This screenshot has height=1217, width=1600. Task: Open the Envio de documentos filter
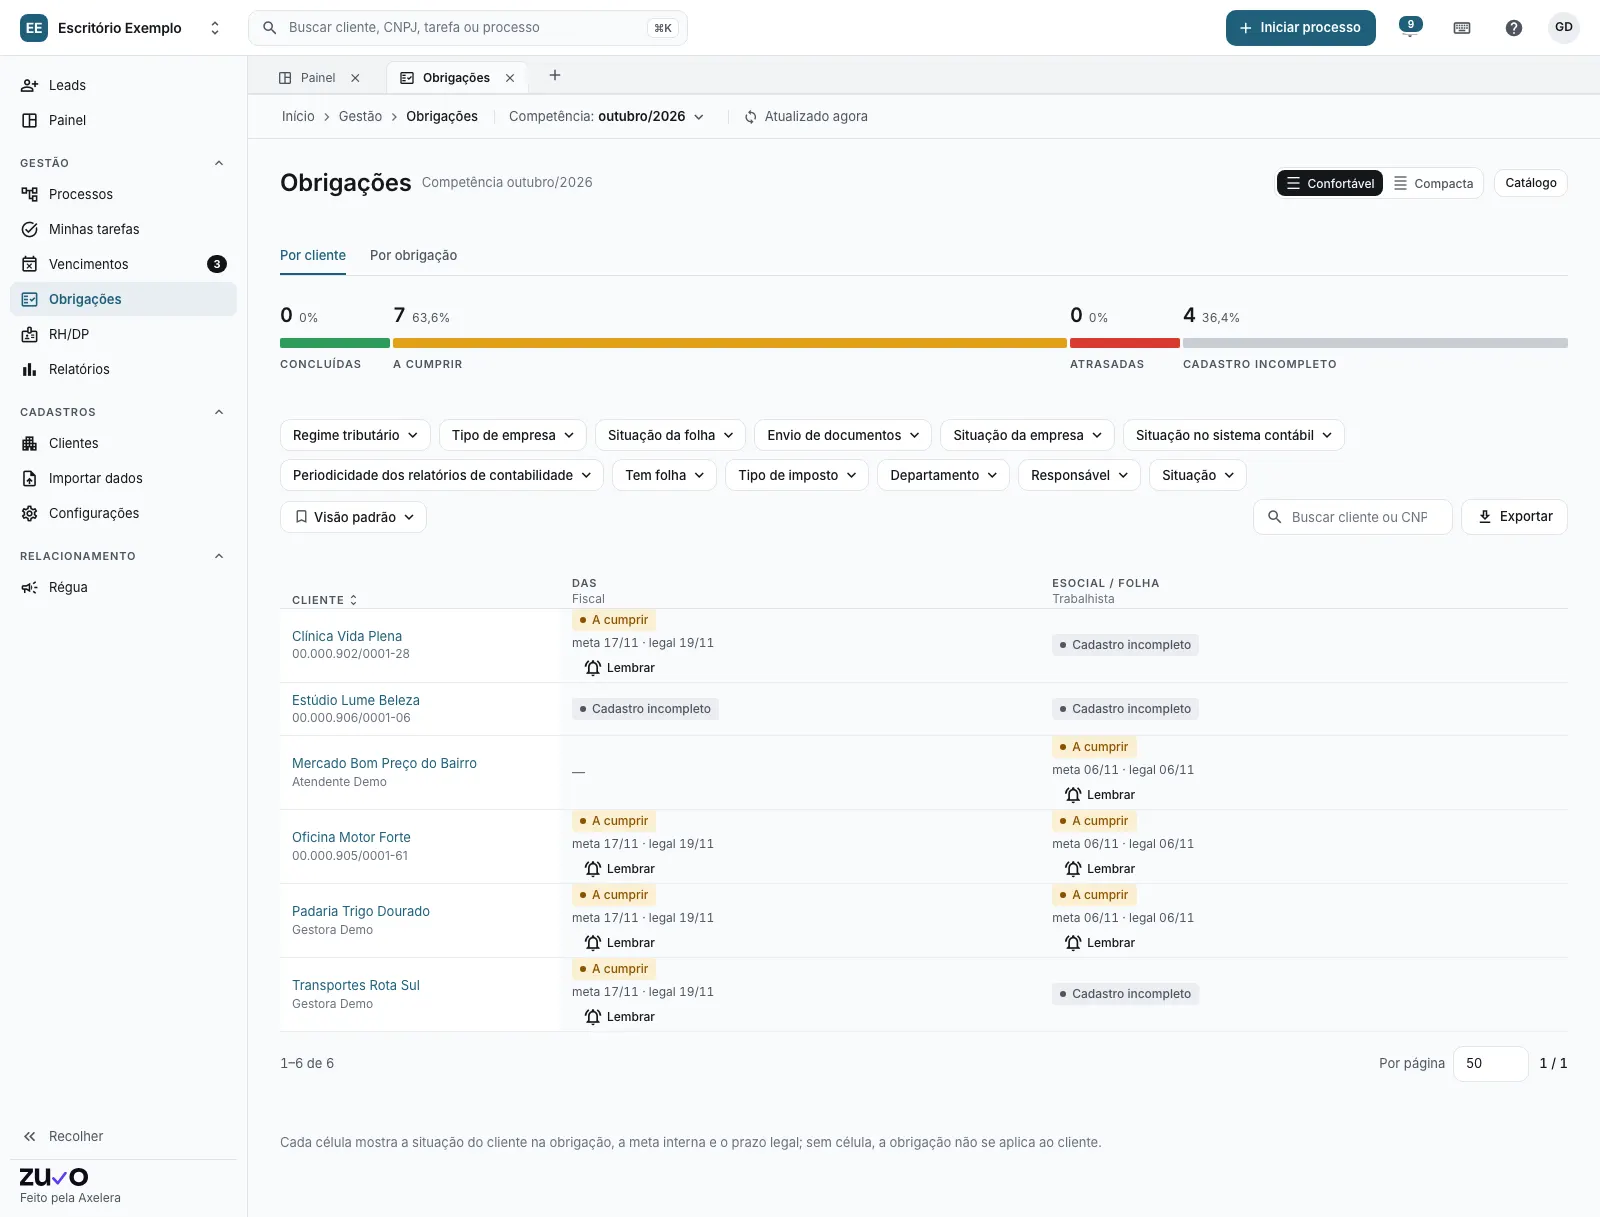tap(843, 435)
